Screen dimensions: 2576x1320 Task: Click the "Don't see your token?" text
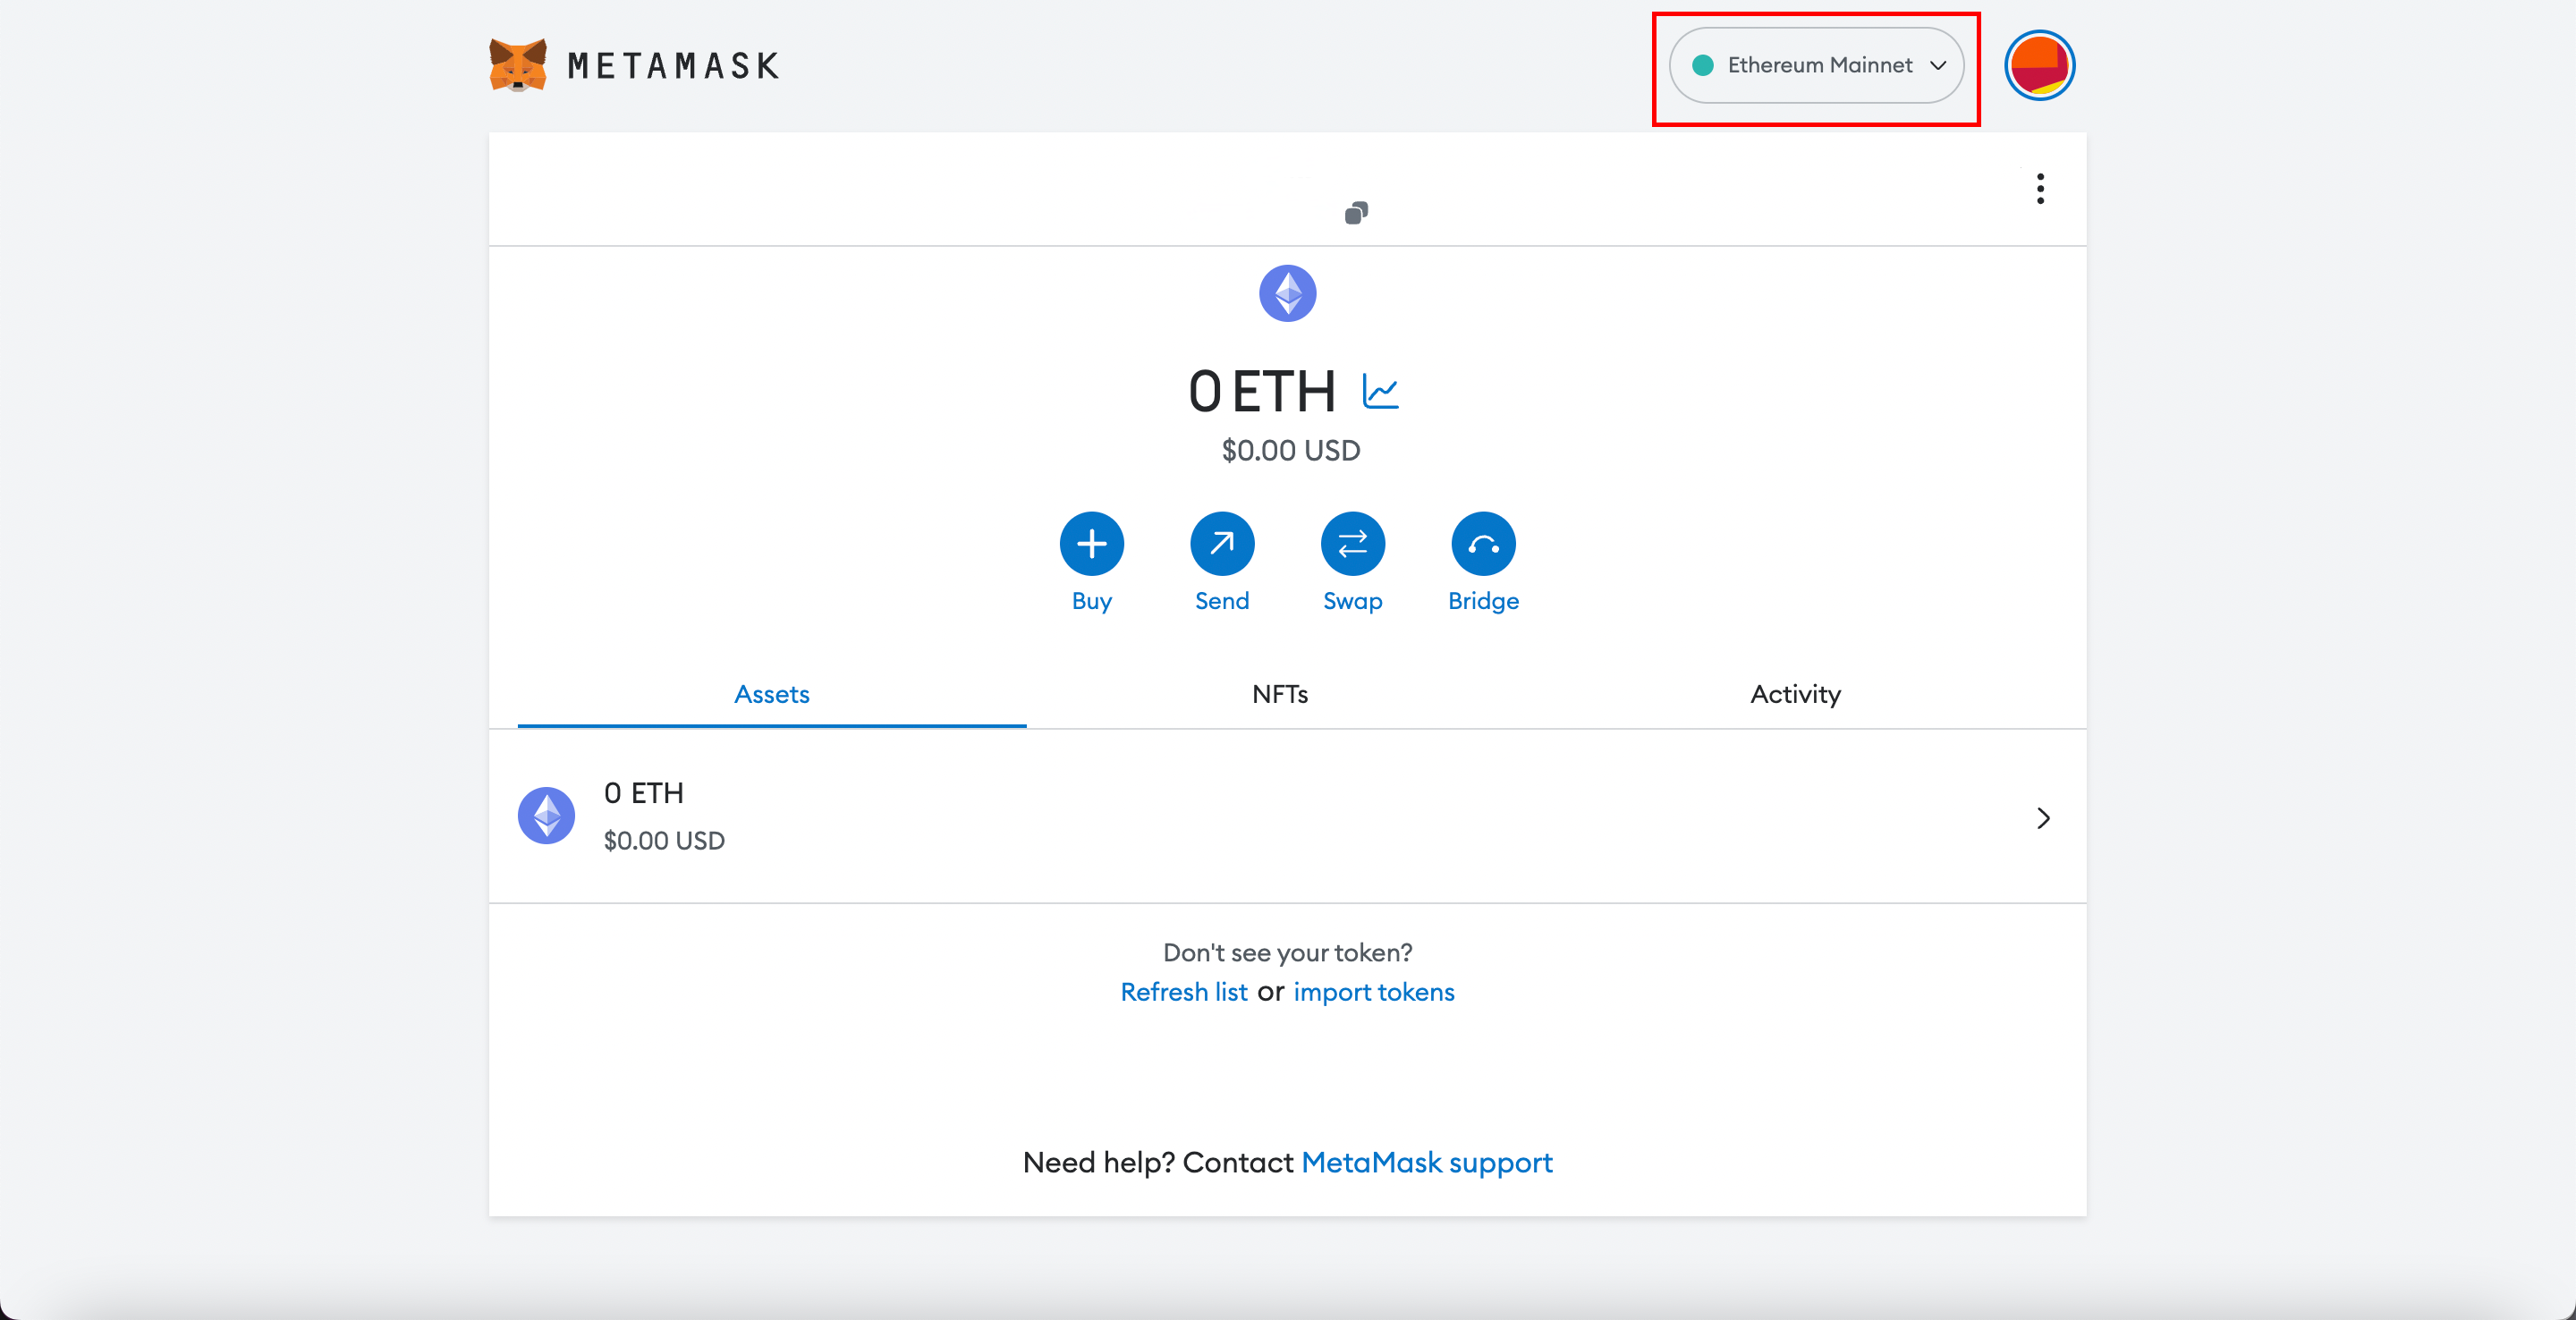click(1288, 953)
